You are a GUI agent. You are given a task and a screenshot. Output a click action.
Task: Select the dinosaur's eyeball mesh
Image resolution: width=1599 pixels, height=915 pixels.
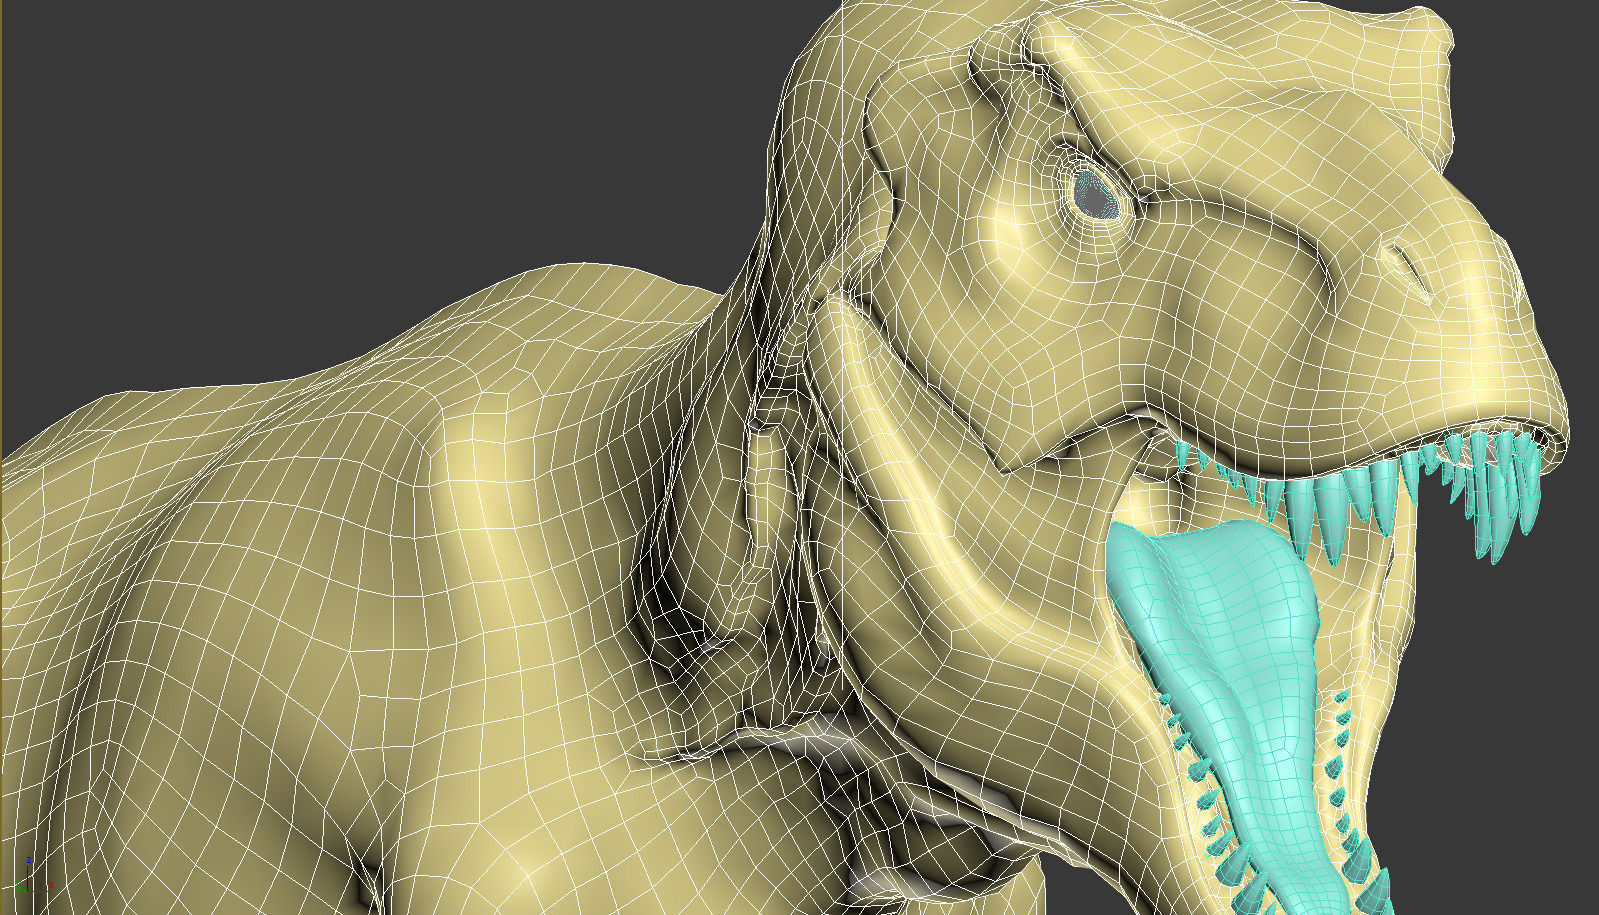[x=1097, y=195]
